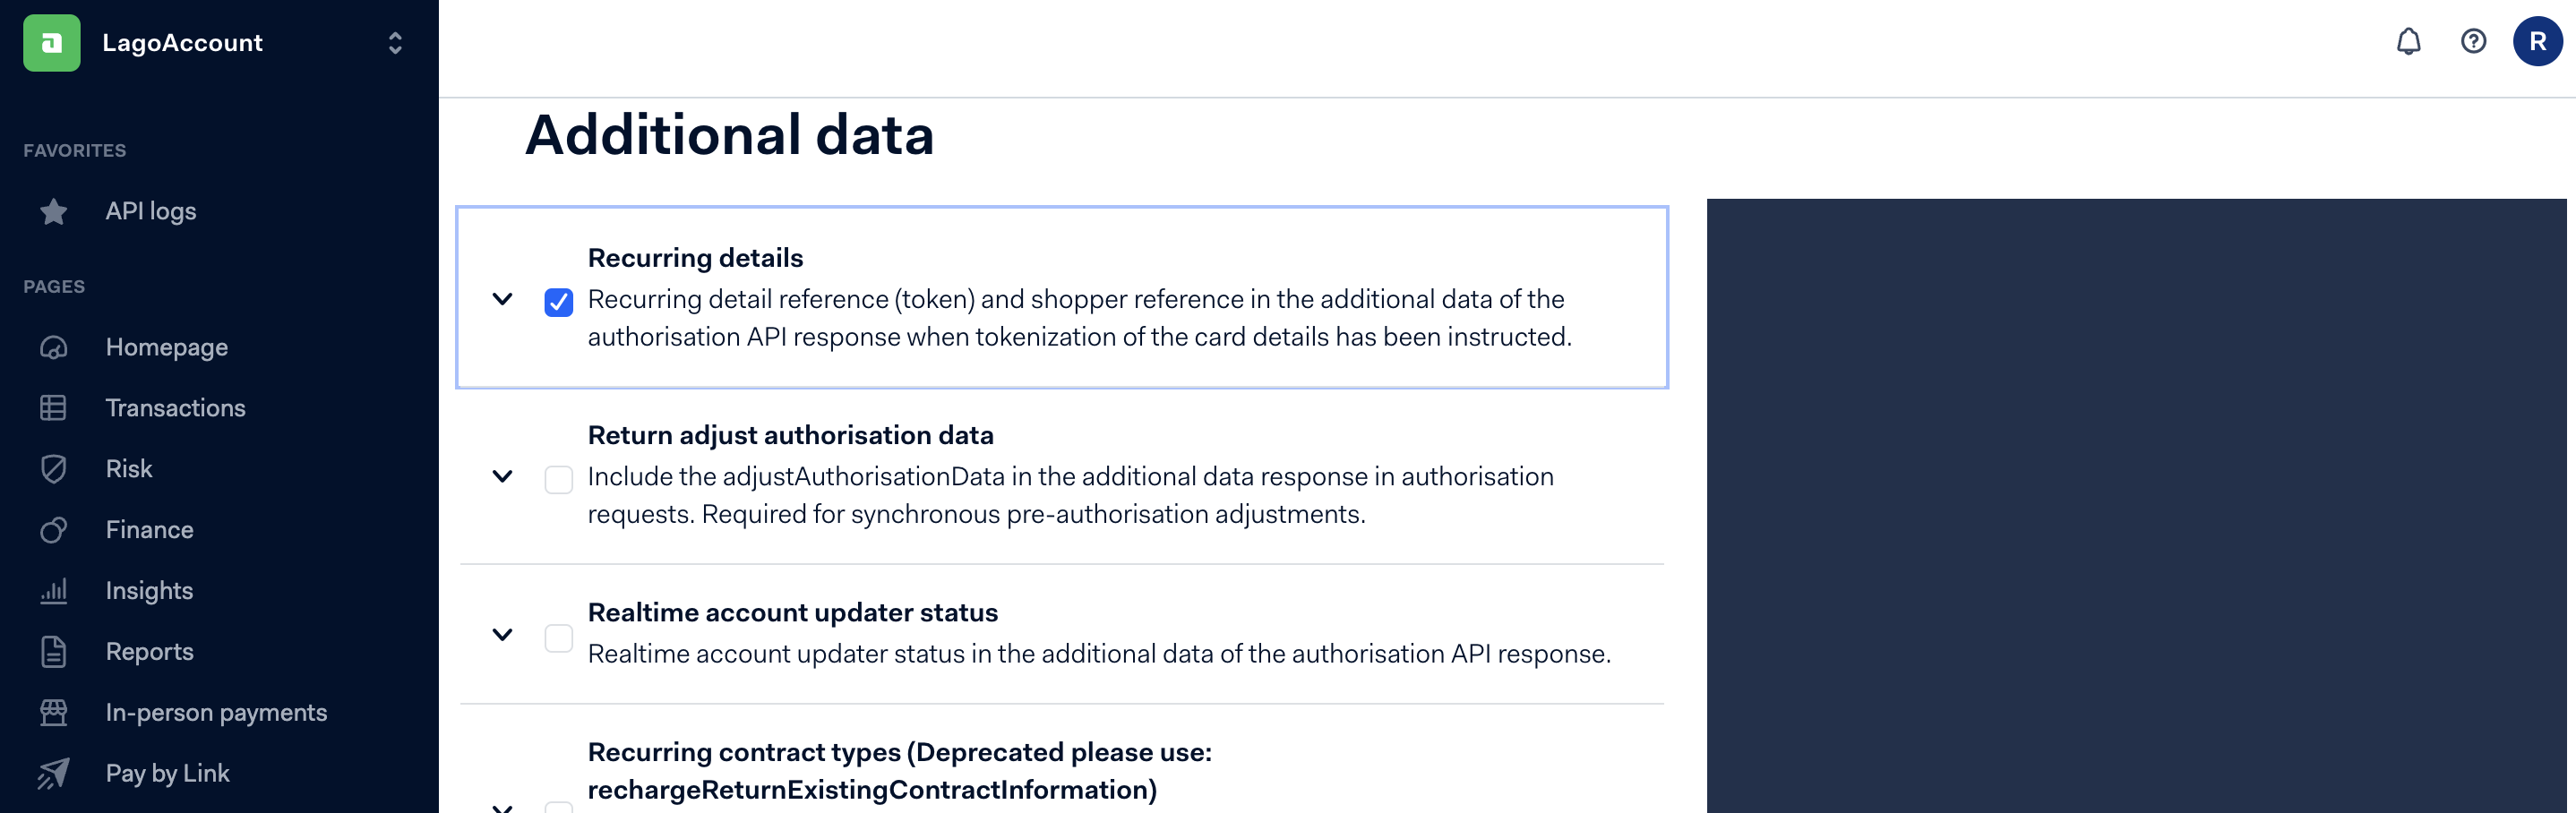Enable Realtime account updater status checkbox
Viewport: 2576px width, 813px height.
tap(559, 638)
